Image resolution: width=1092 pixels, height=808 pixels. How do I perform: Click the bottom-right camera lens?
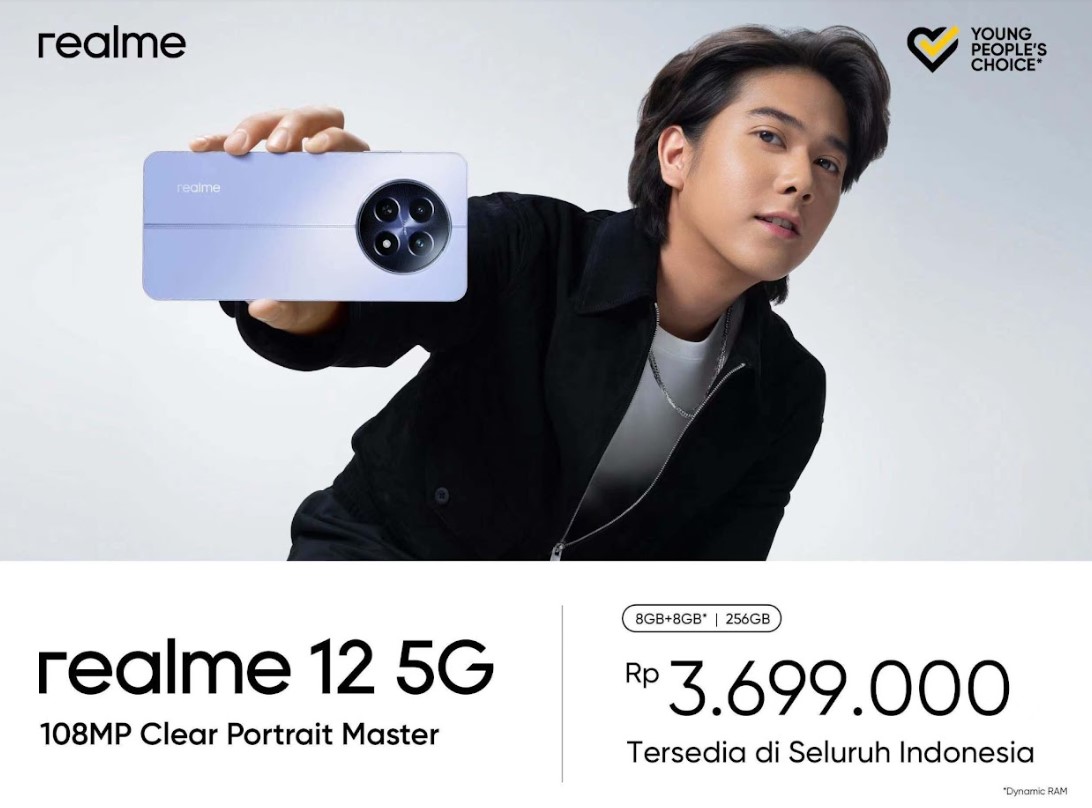pos(422,244)
